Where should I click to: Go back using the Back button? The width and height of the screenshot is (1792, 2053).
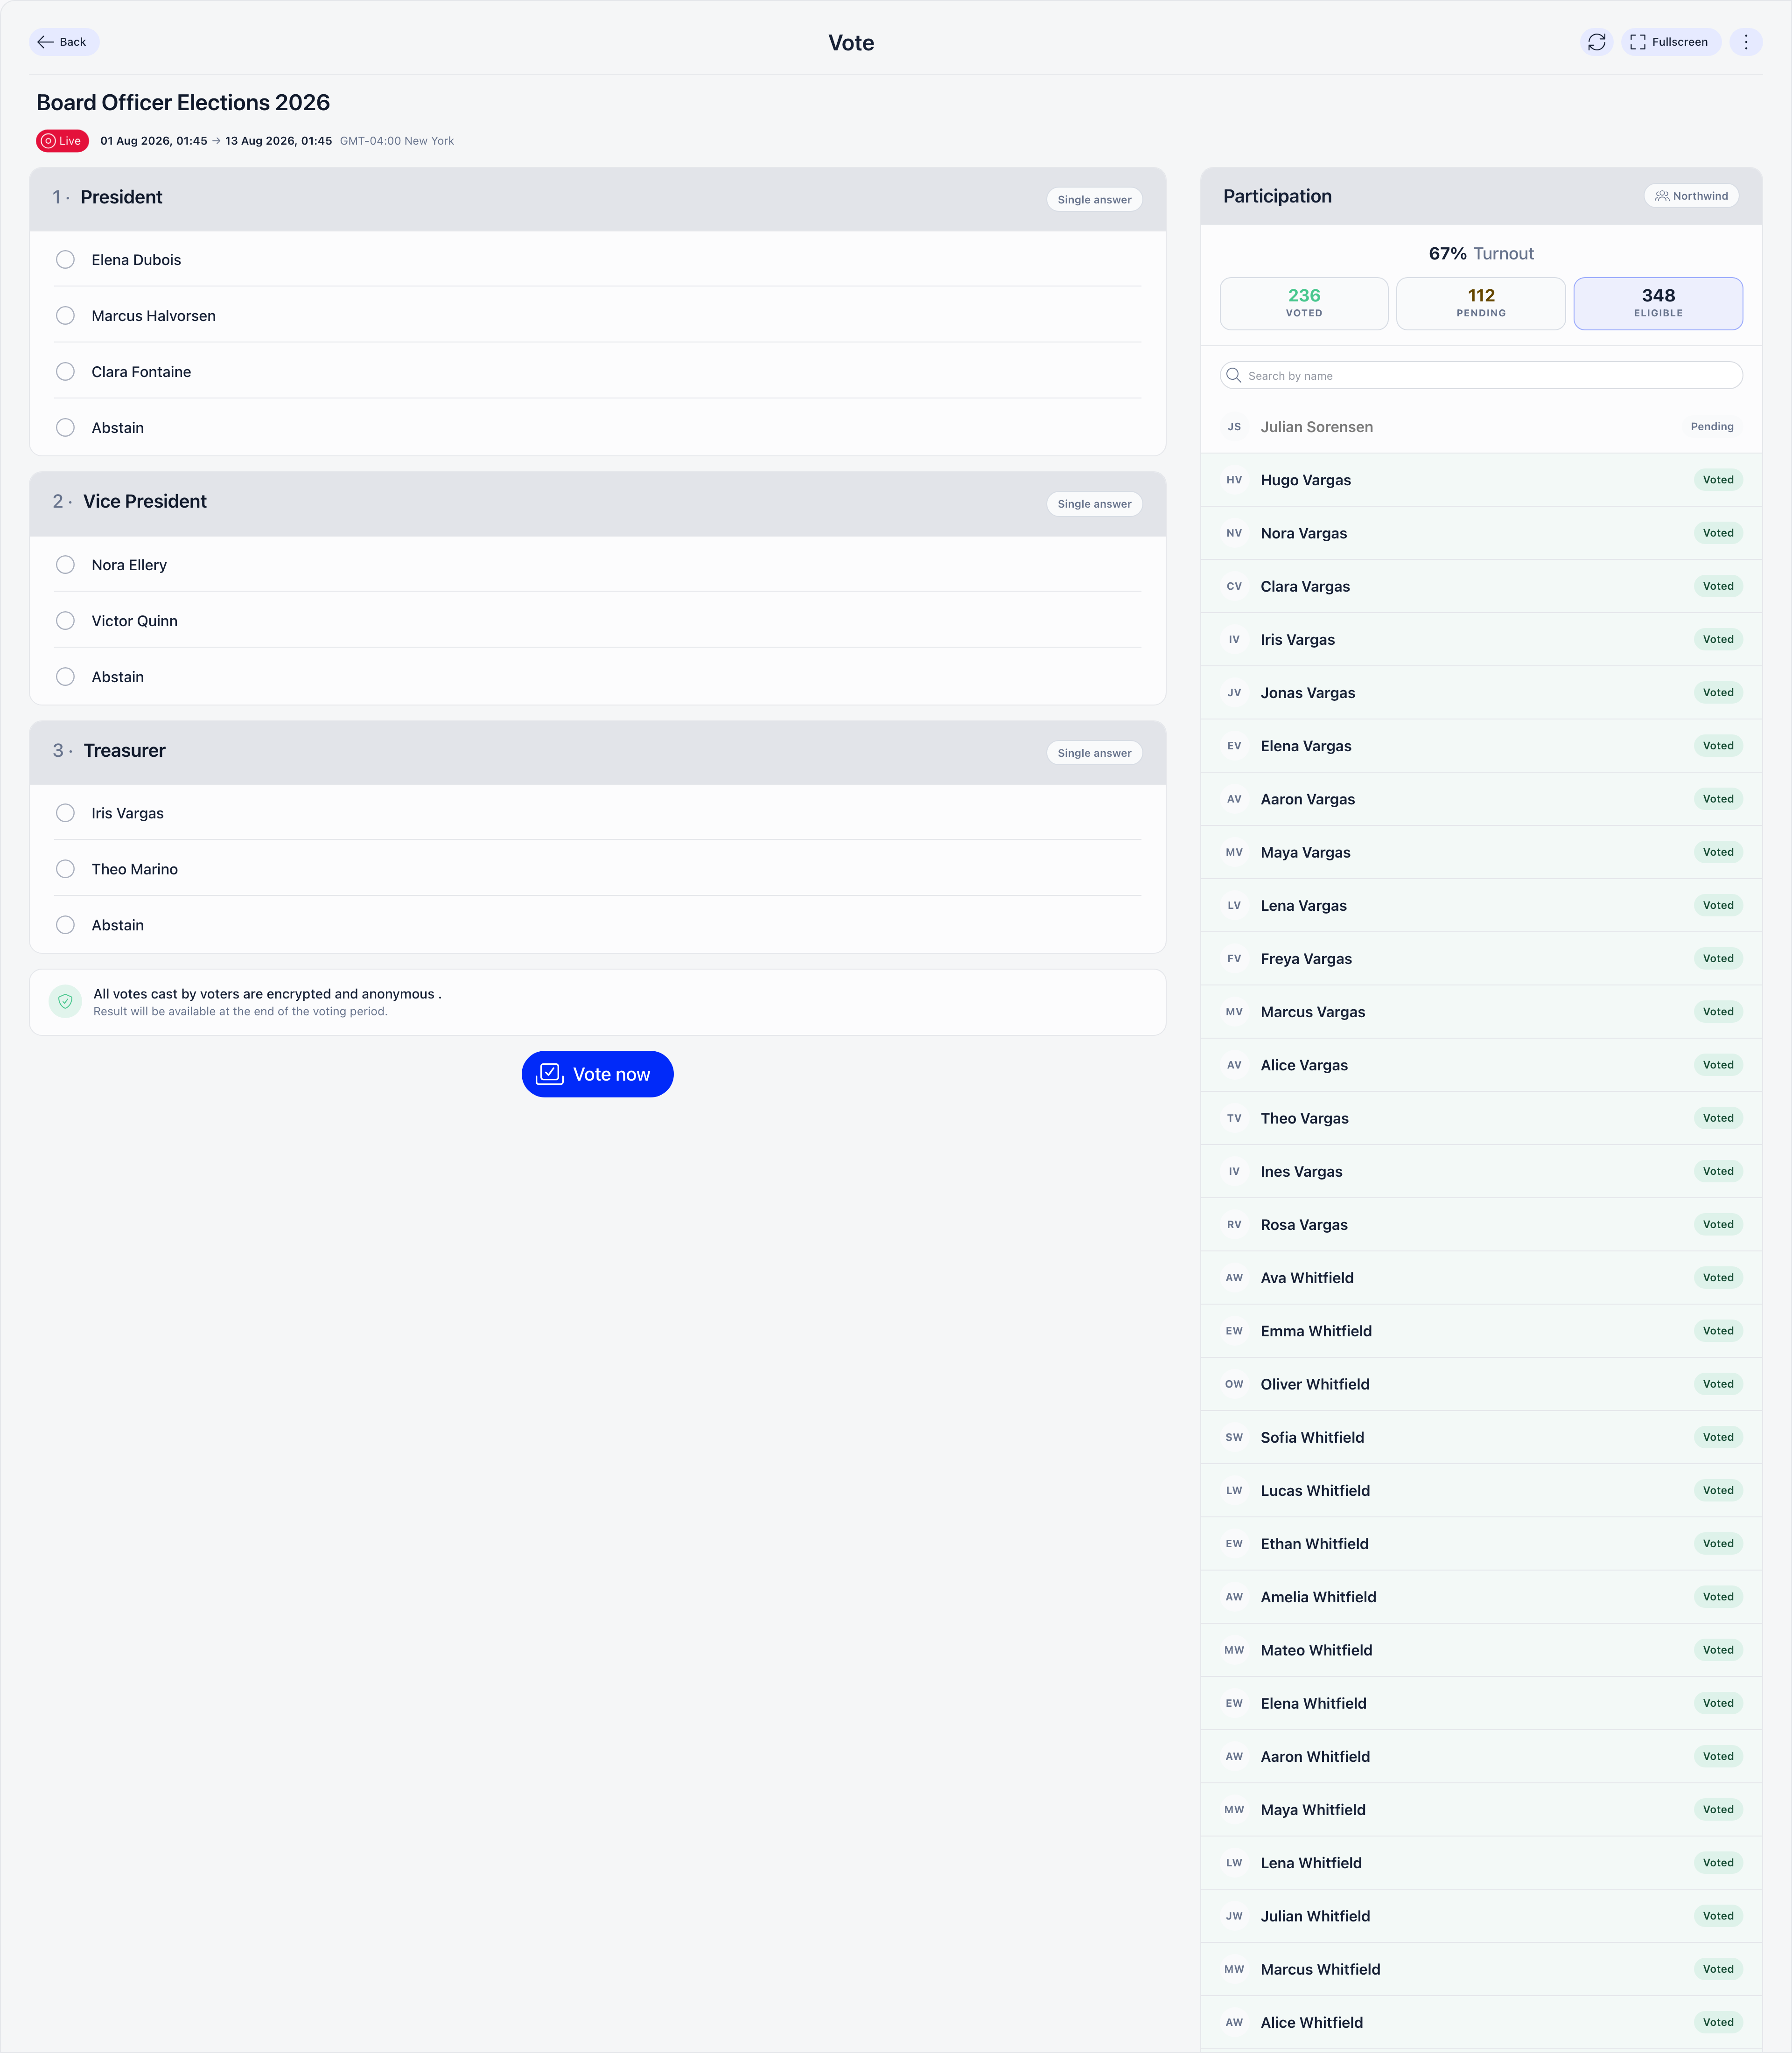coord(64,42)
